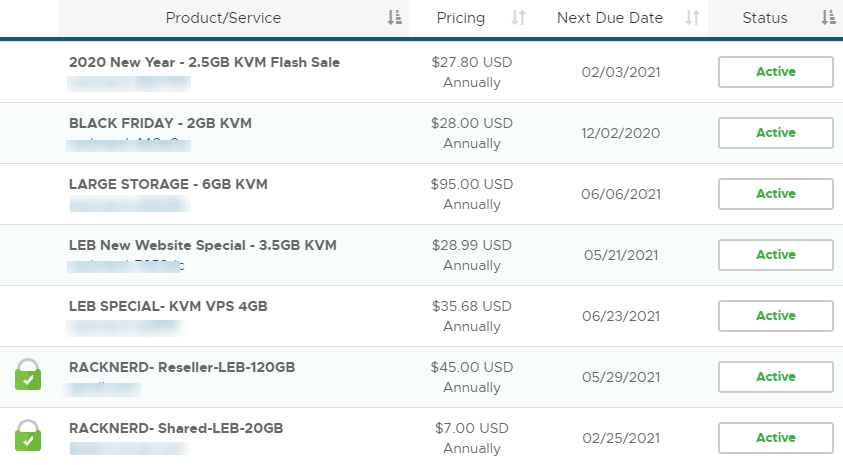Sort table by Status header

click(x=765, y=18)
